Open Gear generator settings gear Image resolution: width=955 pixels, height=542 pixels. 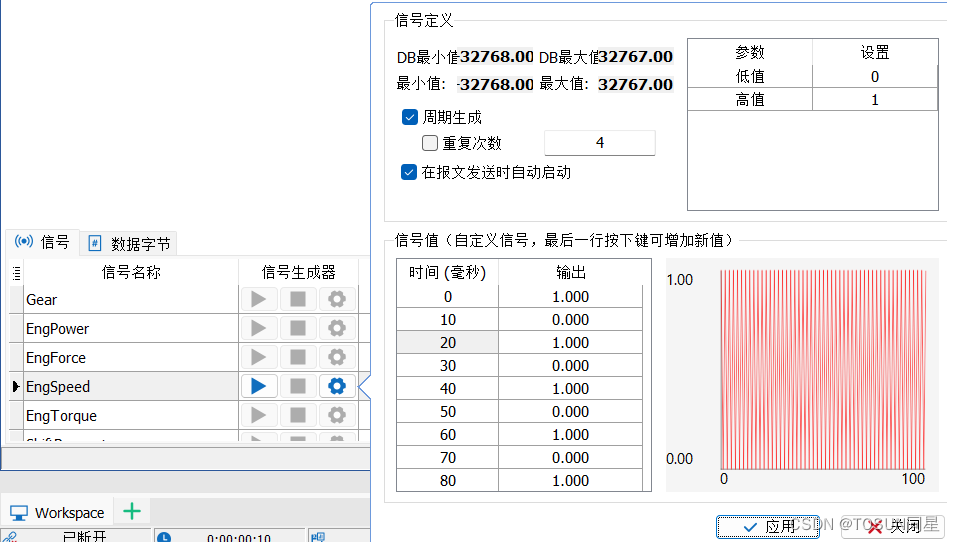[x=337, y=299]
